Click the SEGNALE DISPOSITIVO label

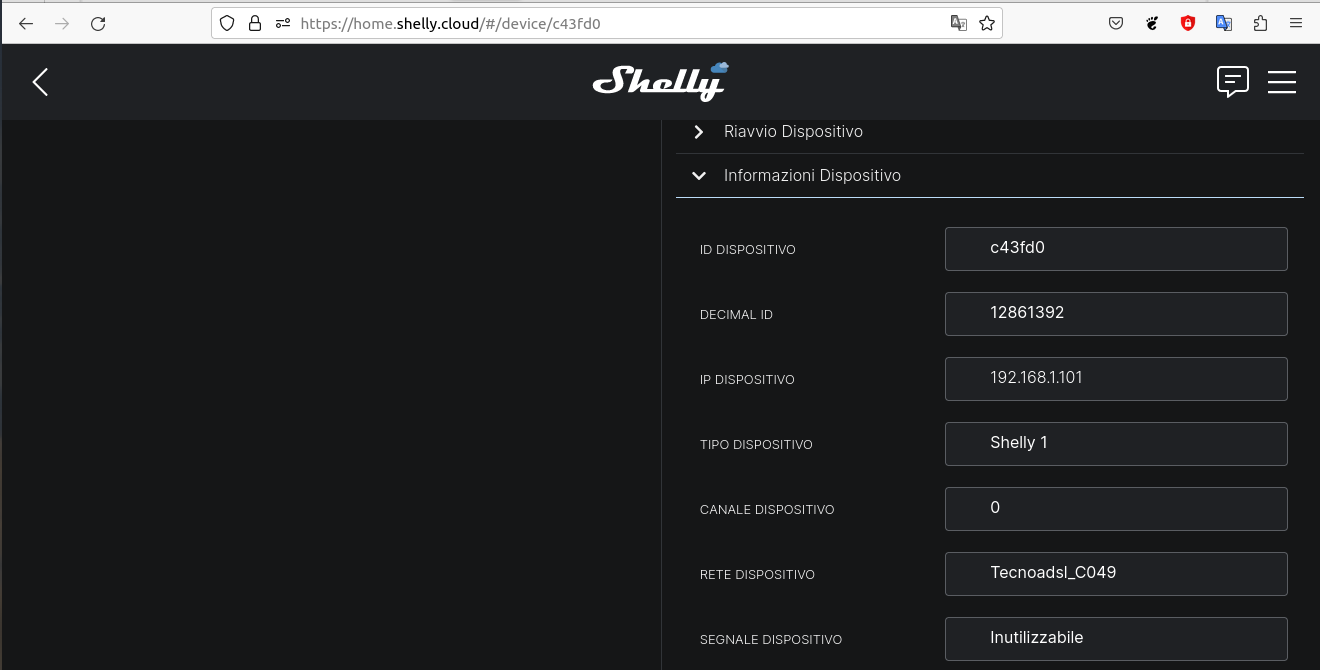771,640
